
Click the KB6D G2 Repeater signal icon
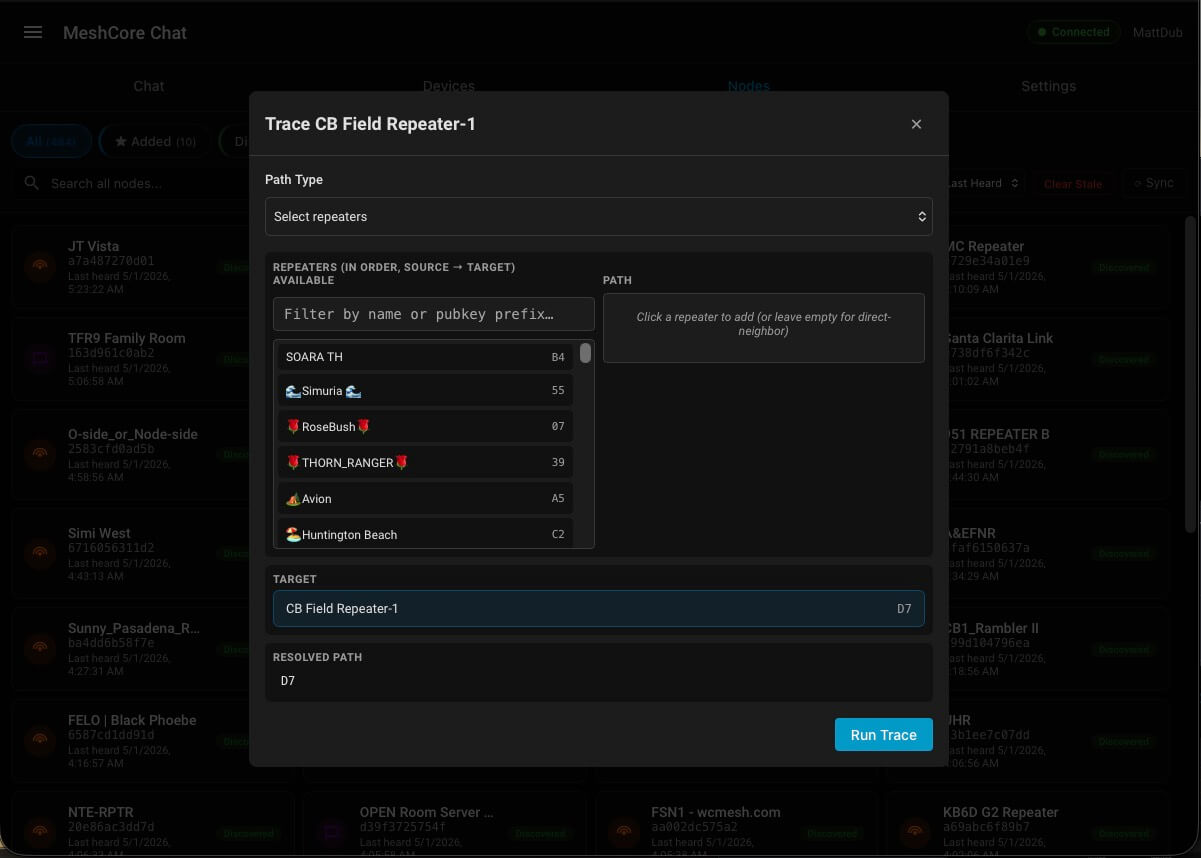(914, 832)
